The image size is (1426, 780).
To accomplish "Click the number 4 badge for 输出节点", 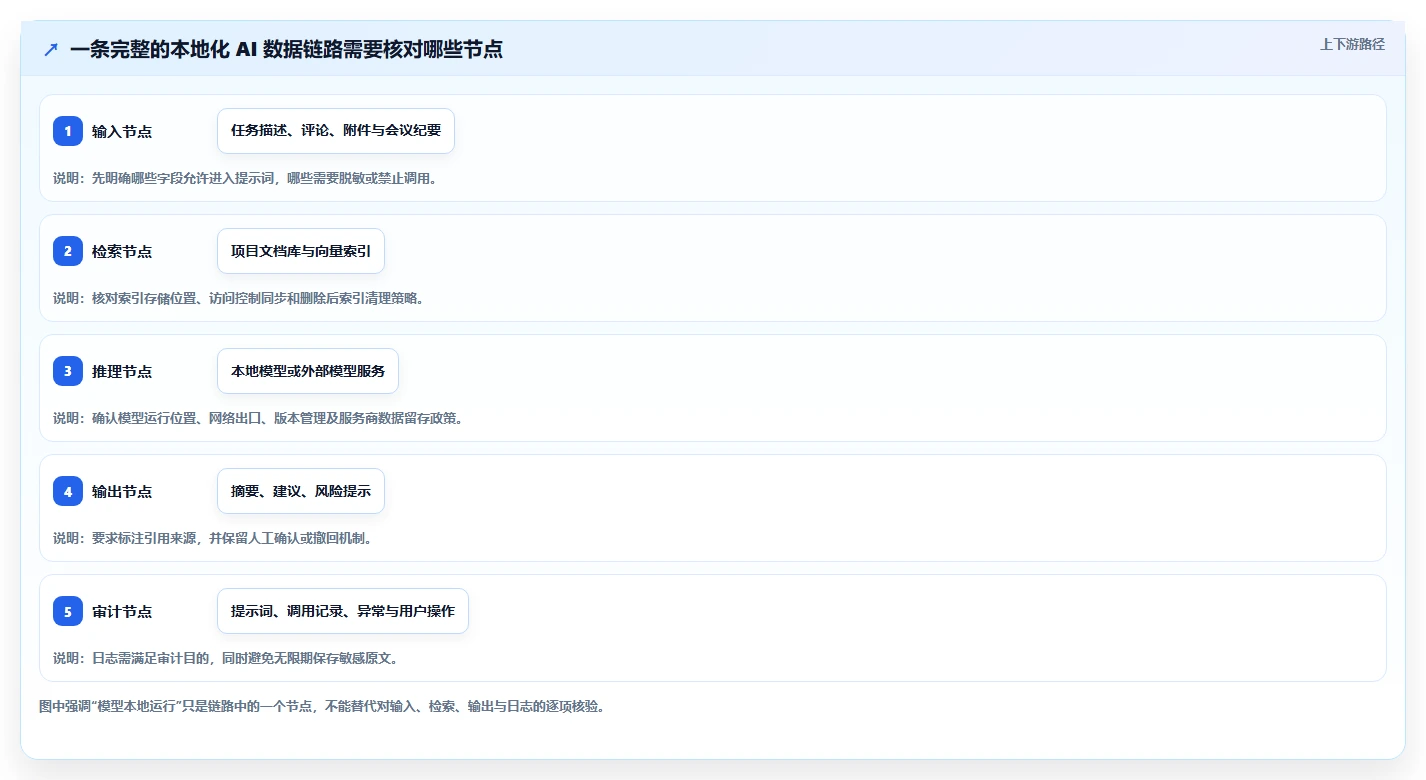I will pyautogui.click(x=68, y=491).
